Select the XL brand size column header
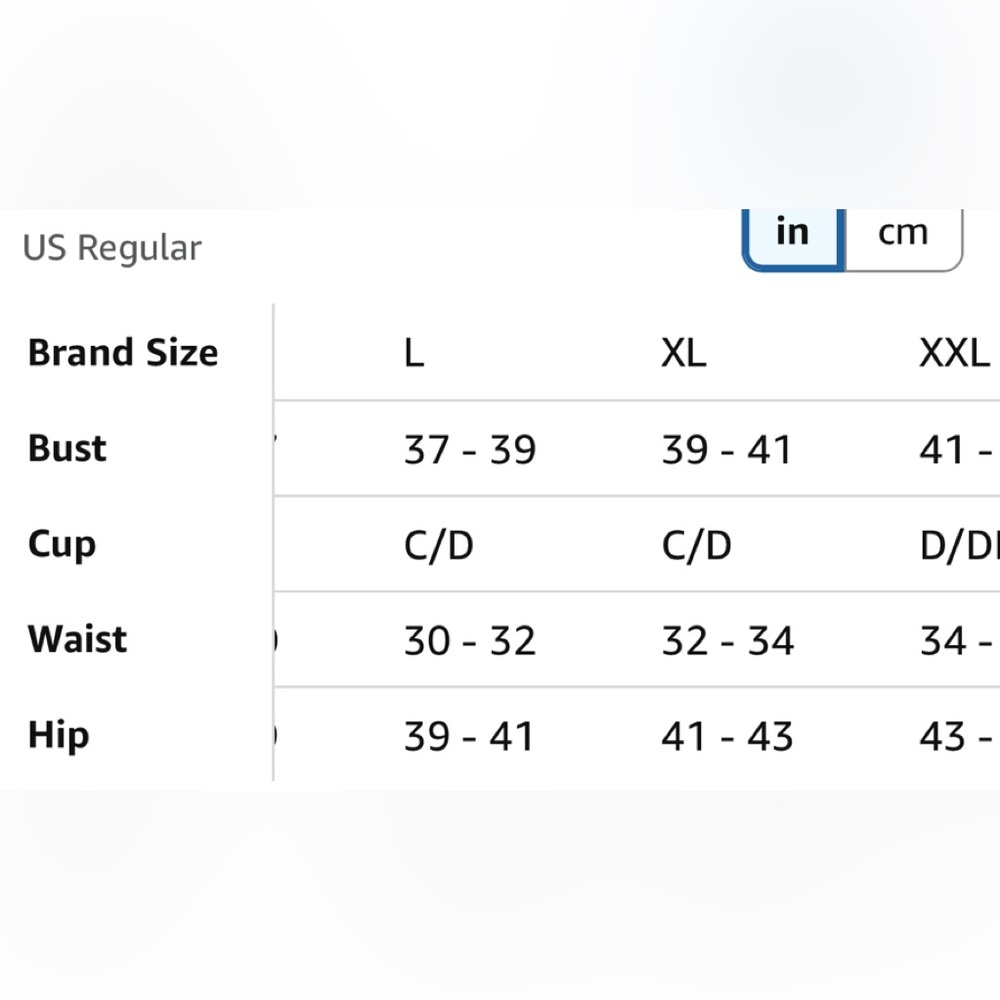 pyautogui.click(x=684, y=353)
